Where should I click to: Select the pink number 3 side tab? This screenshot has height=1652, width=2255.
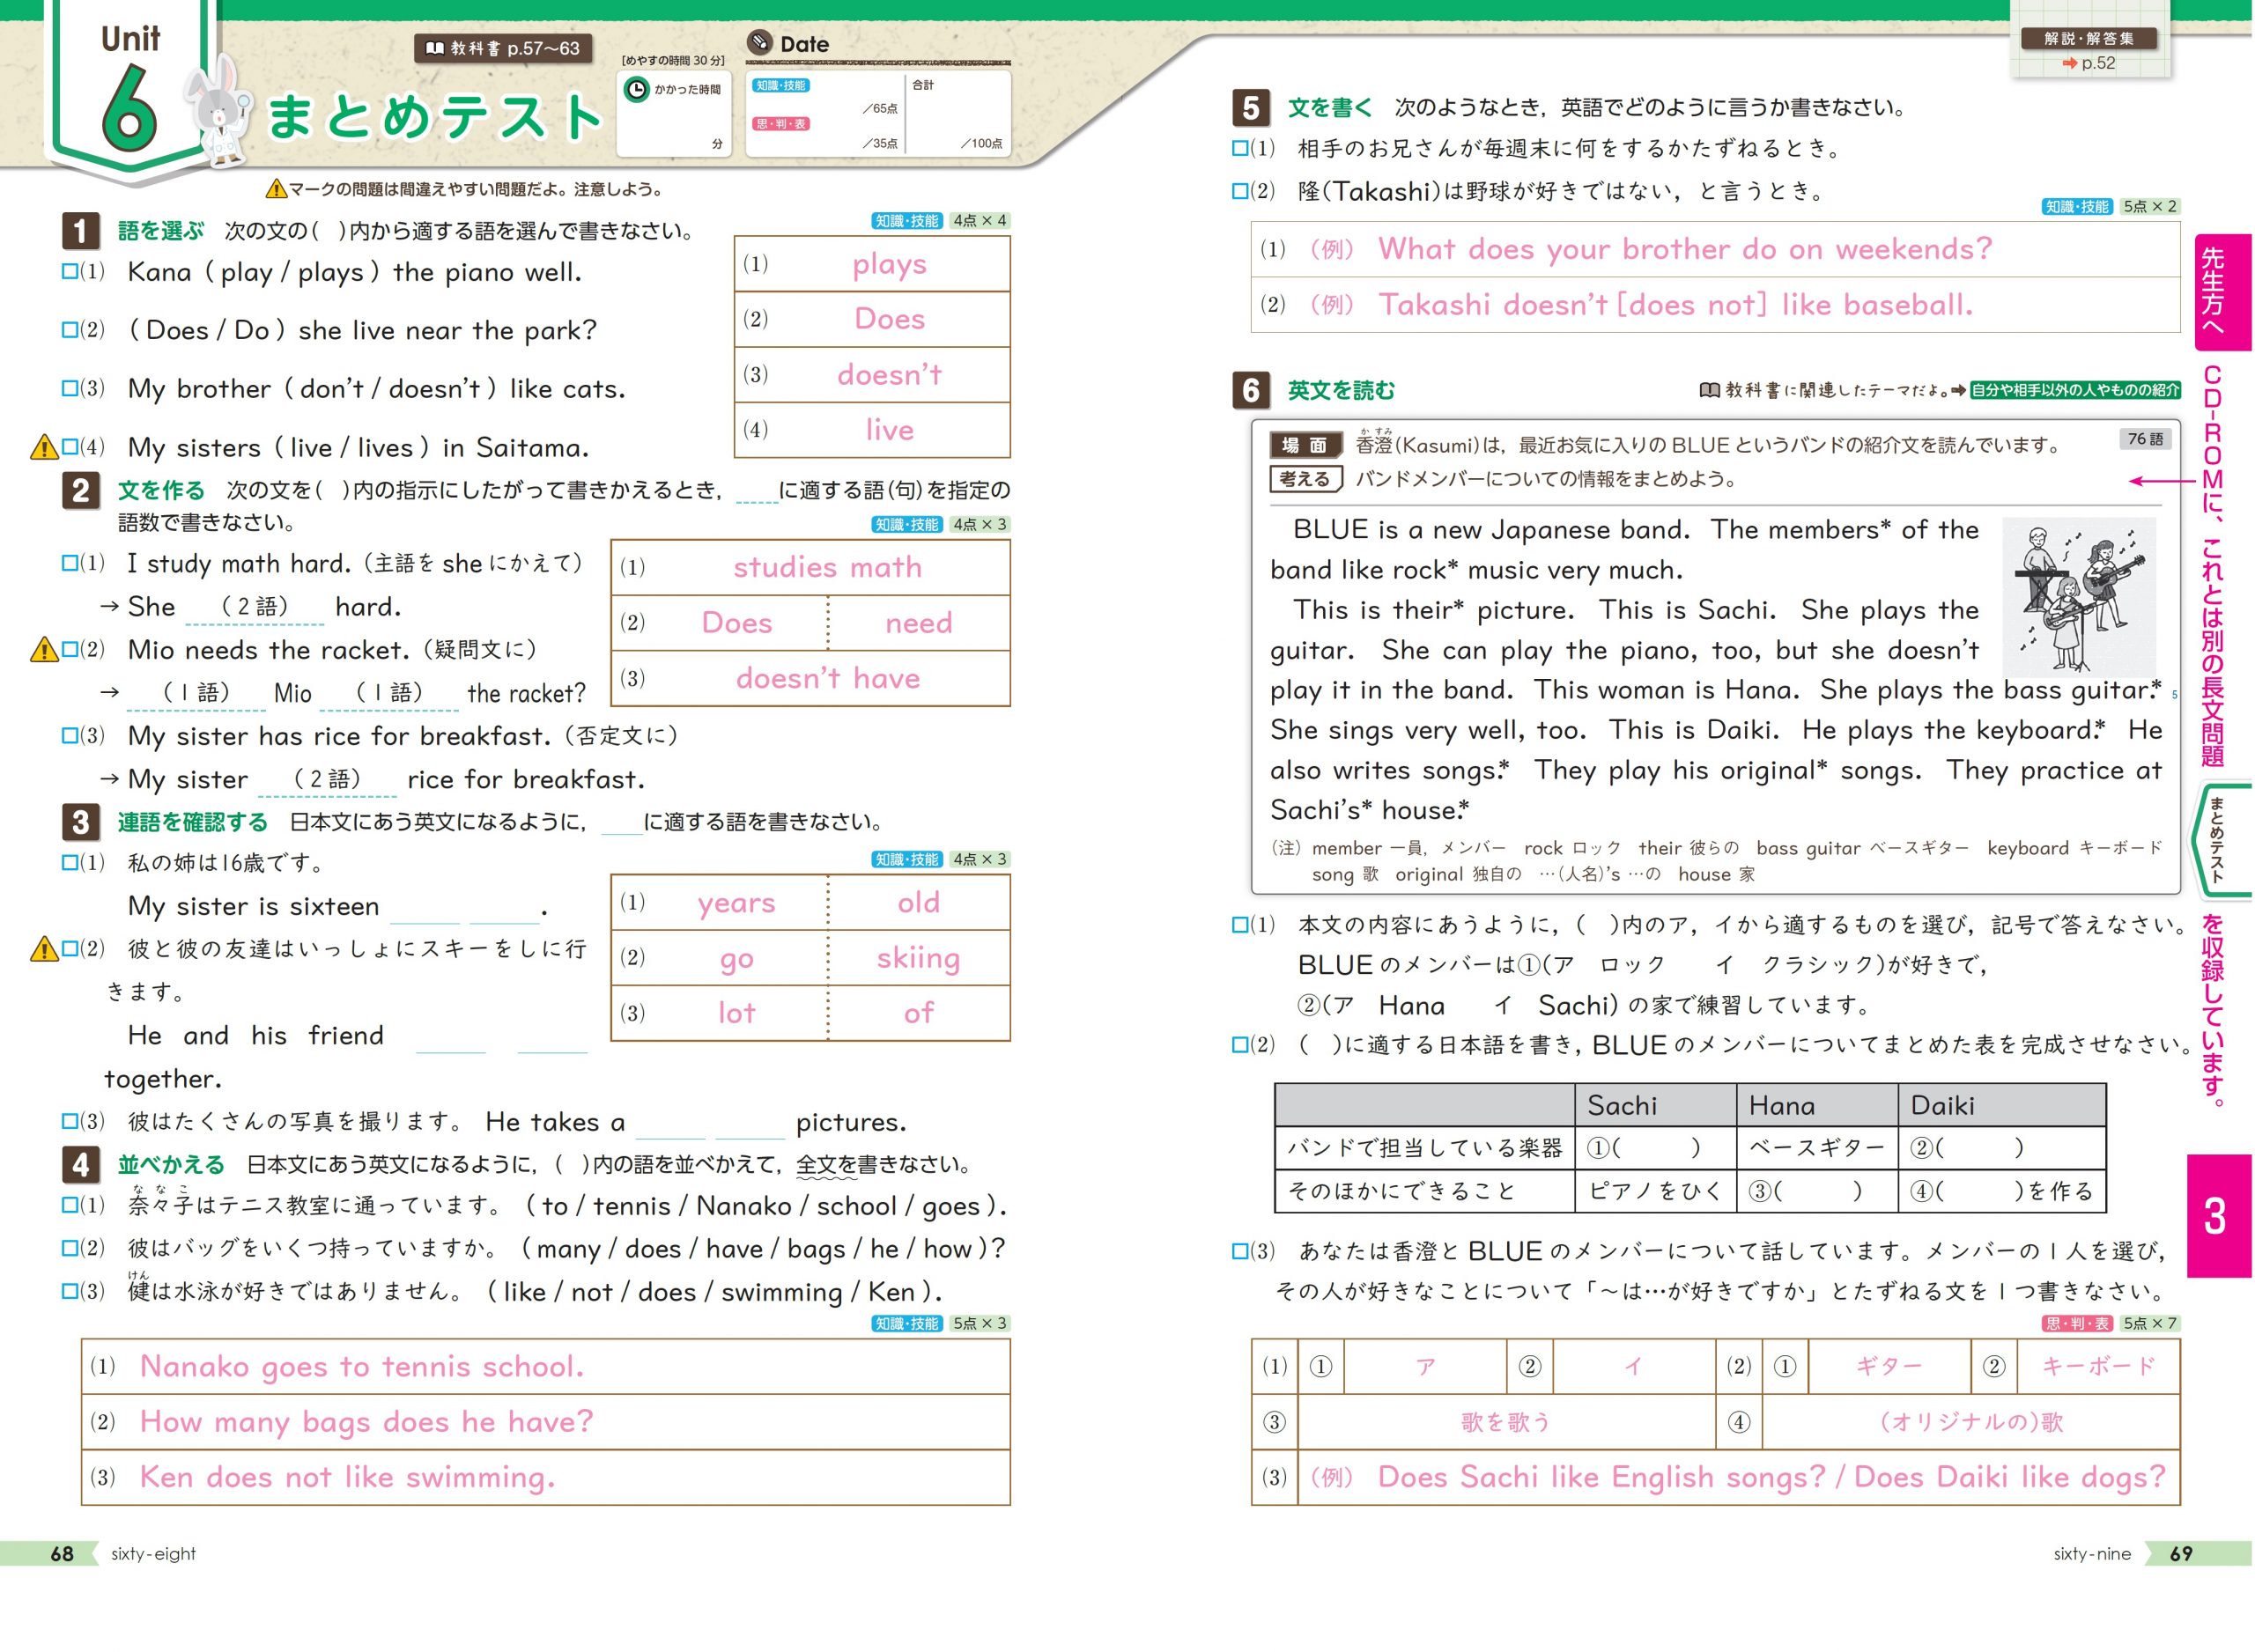(x=2219, y=1216)
